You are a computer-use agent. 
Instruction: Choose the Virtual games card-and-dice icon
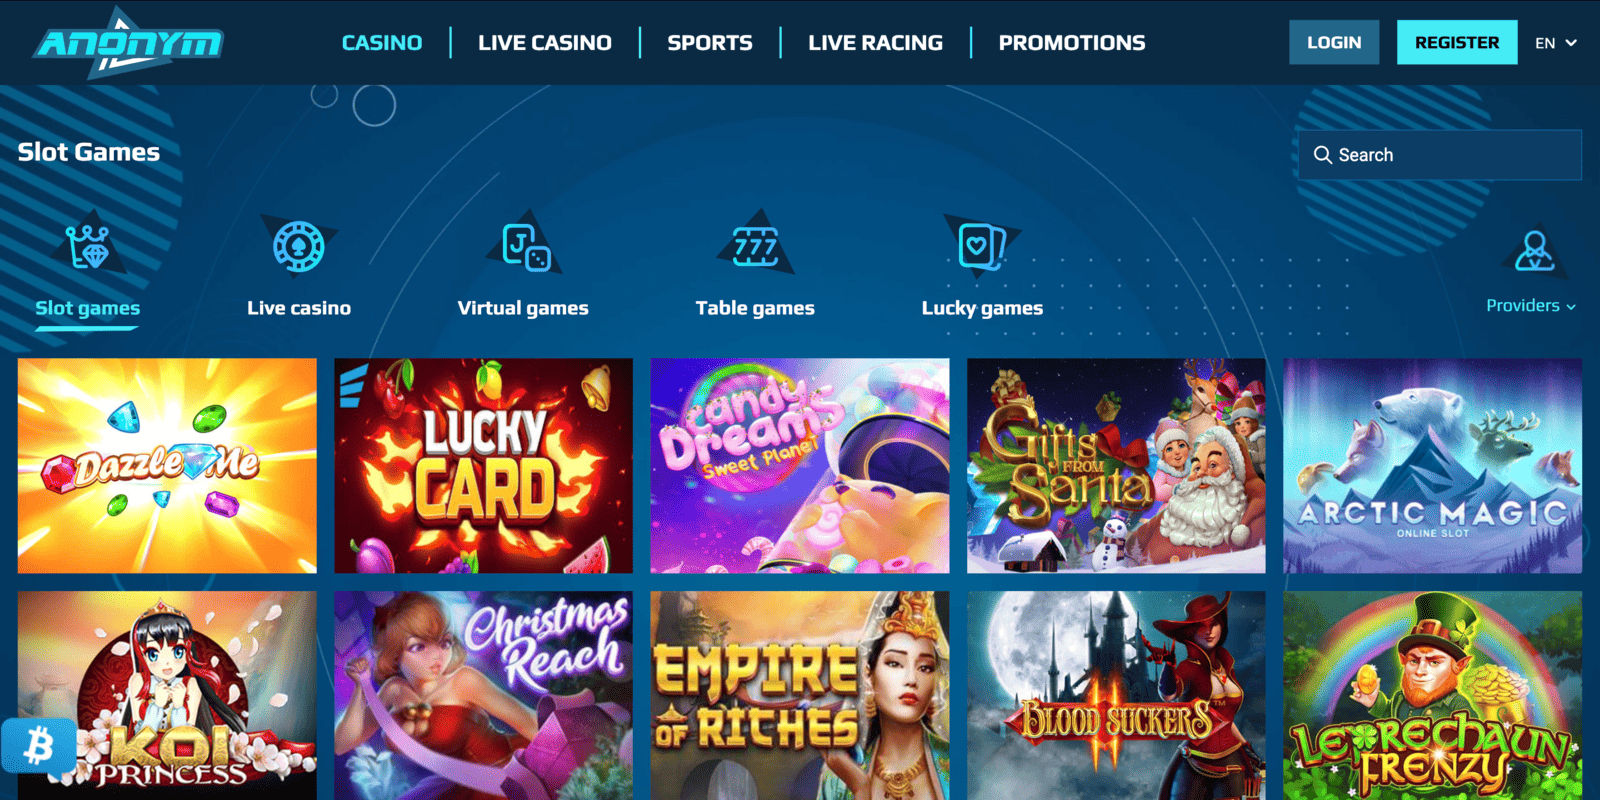point(525,247)
